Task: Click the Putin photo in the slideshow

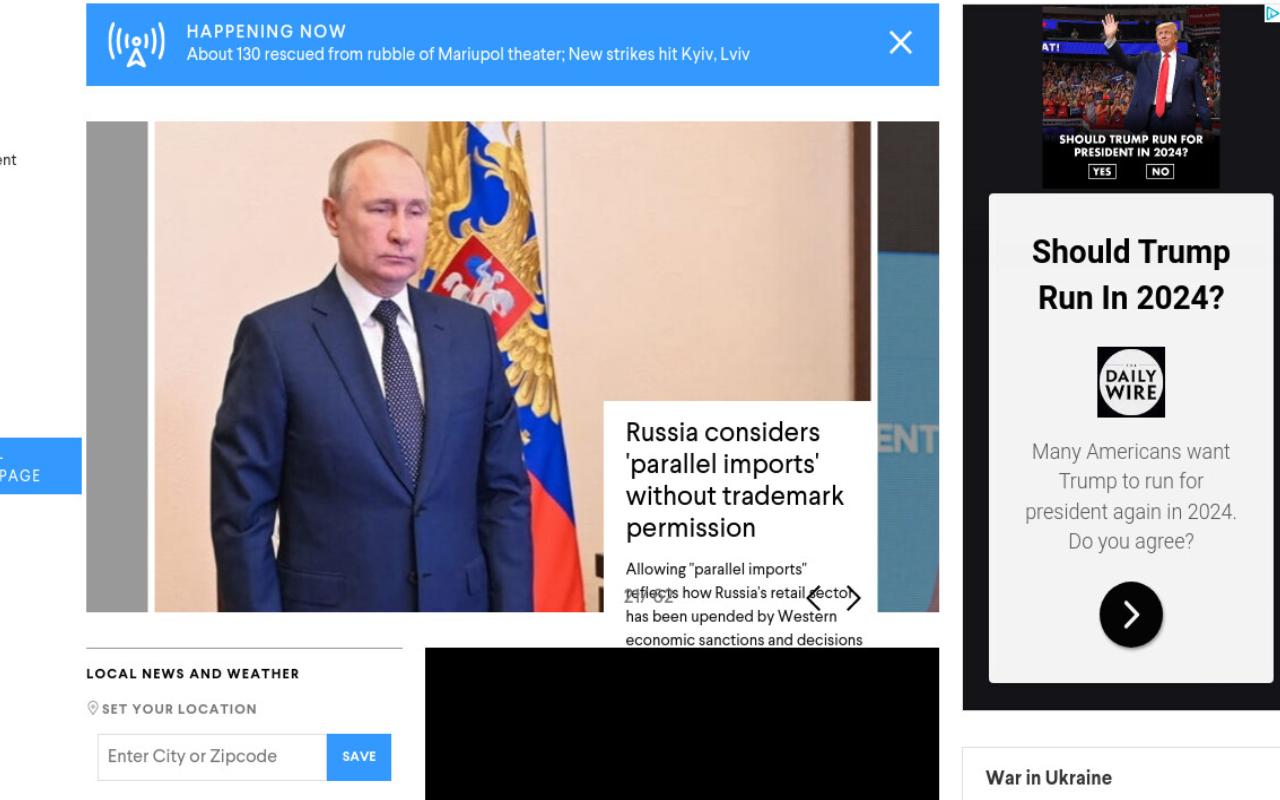Action: tap(378, 366)
